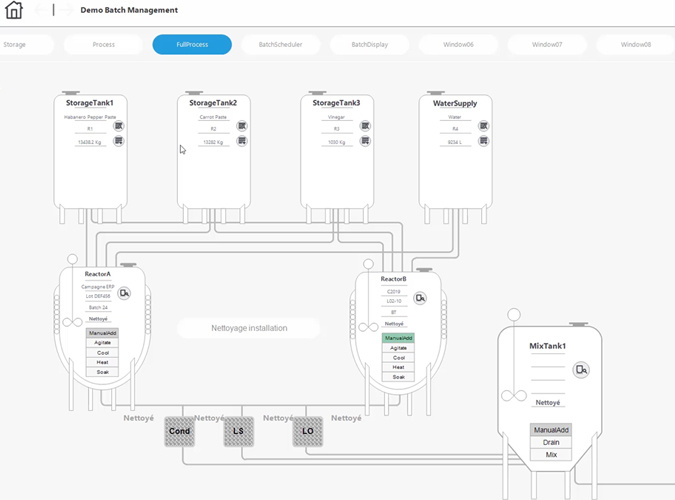Click the back navigation arrow

click(42, 10)
